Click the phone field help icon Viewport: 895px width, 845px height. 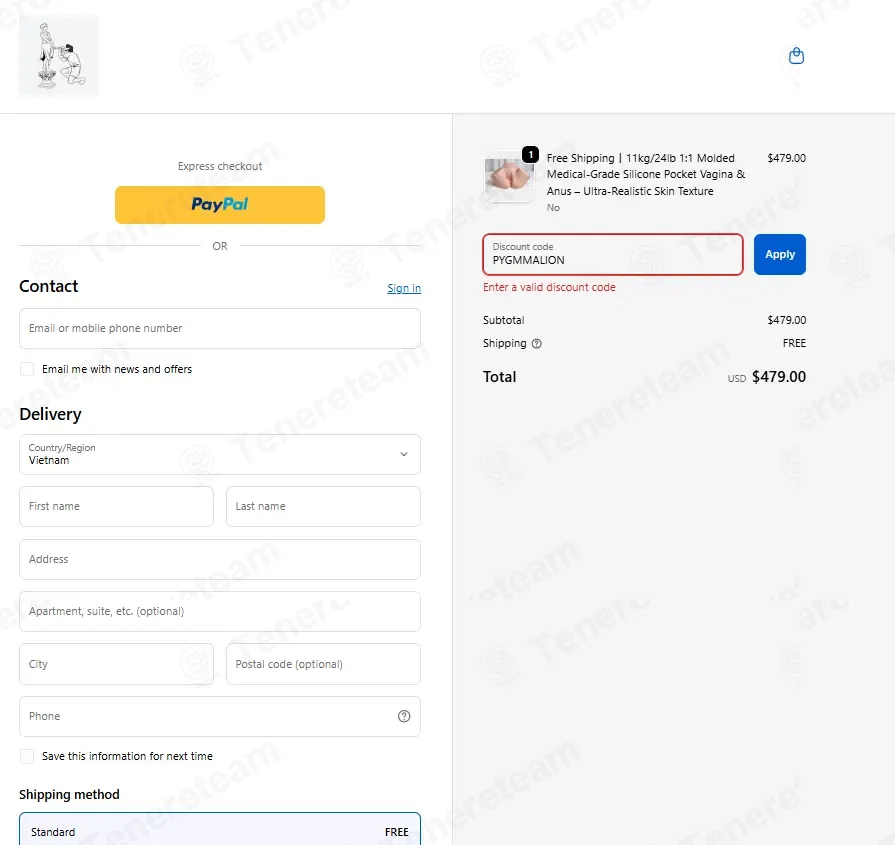(404, 716)
